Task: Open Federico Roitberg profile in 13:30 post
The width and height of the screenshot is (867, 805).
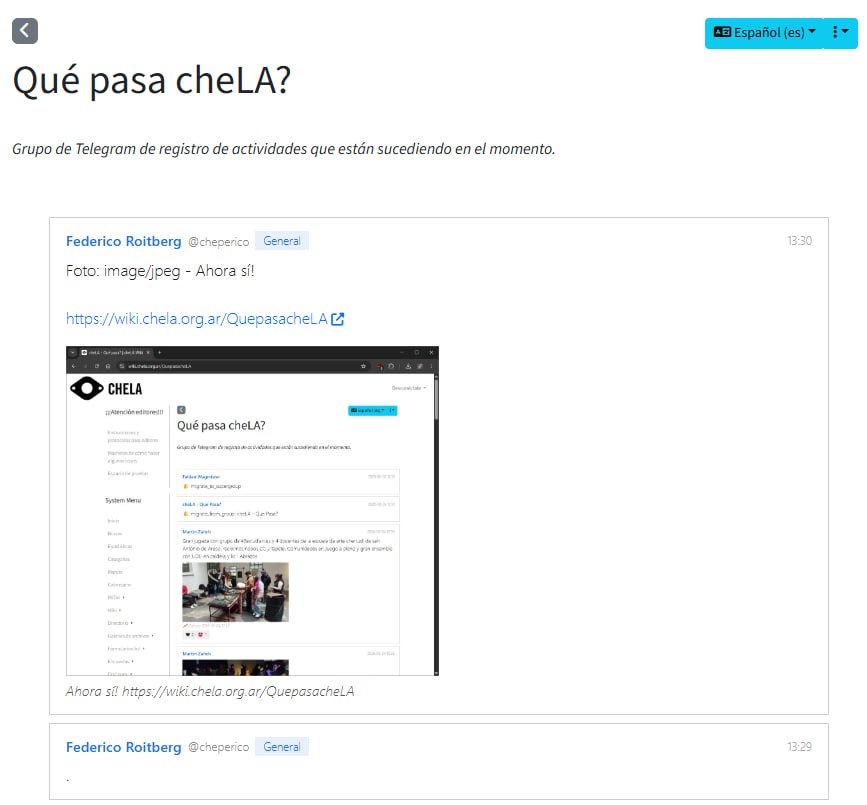Action: pos(123,242)
